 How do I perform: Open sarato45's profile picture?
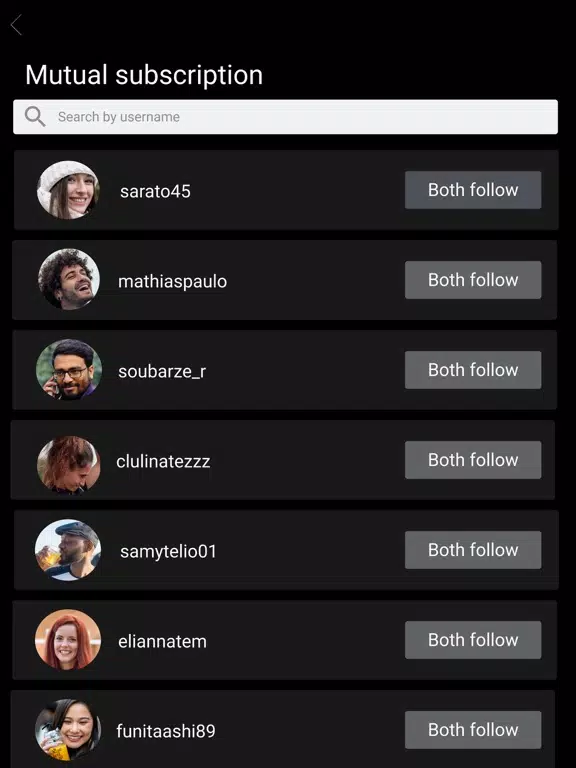[68, 190]
